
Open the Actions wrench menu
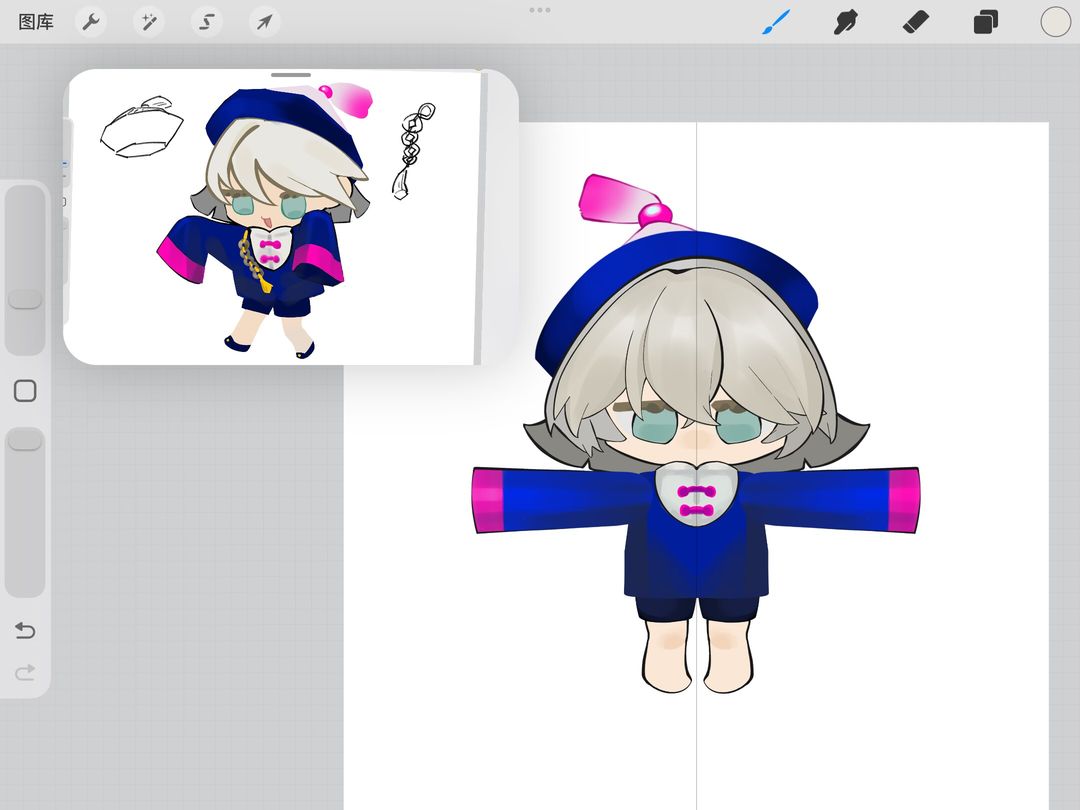[x=91, y=22]
